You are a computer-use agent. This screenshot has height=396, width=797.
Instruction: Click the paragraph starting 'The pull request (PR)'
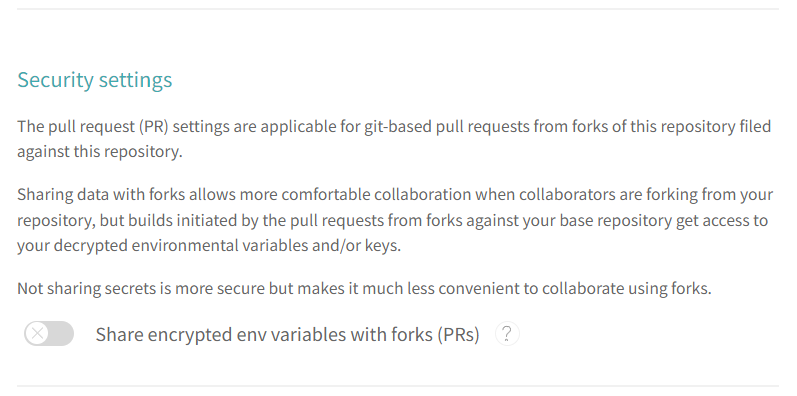tap(394, 139)
